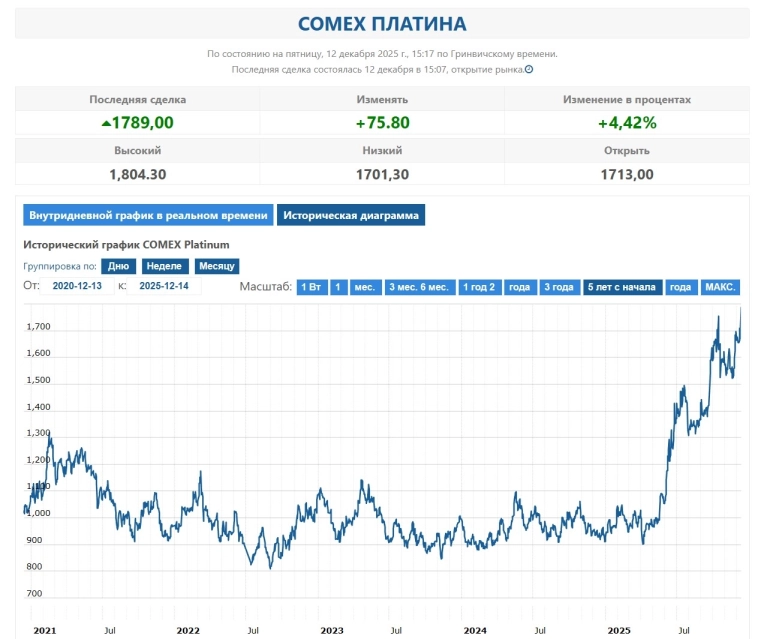Click the 2022 x-axis label
This screenshot has height=639, width=758.
click(188, 630)
